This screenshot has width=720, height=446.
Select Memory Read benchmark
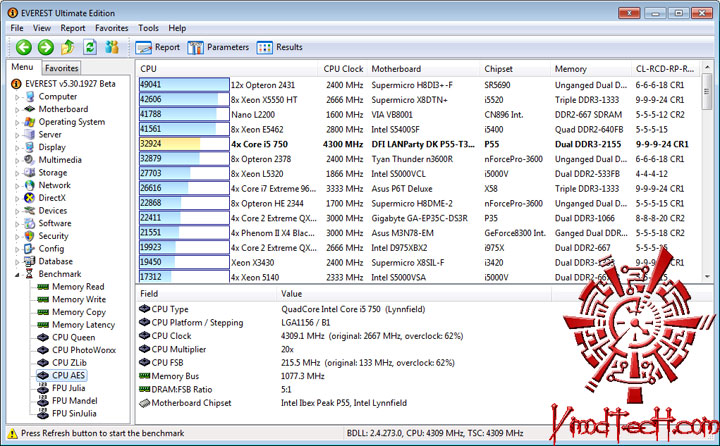pos(78,287)
